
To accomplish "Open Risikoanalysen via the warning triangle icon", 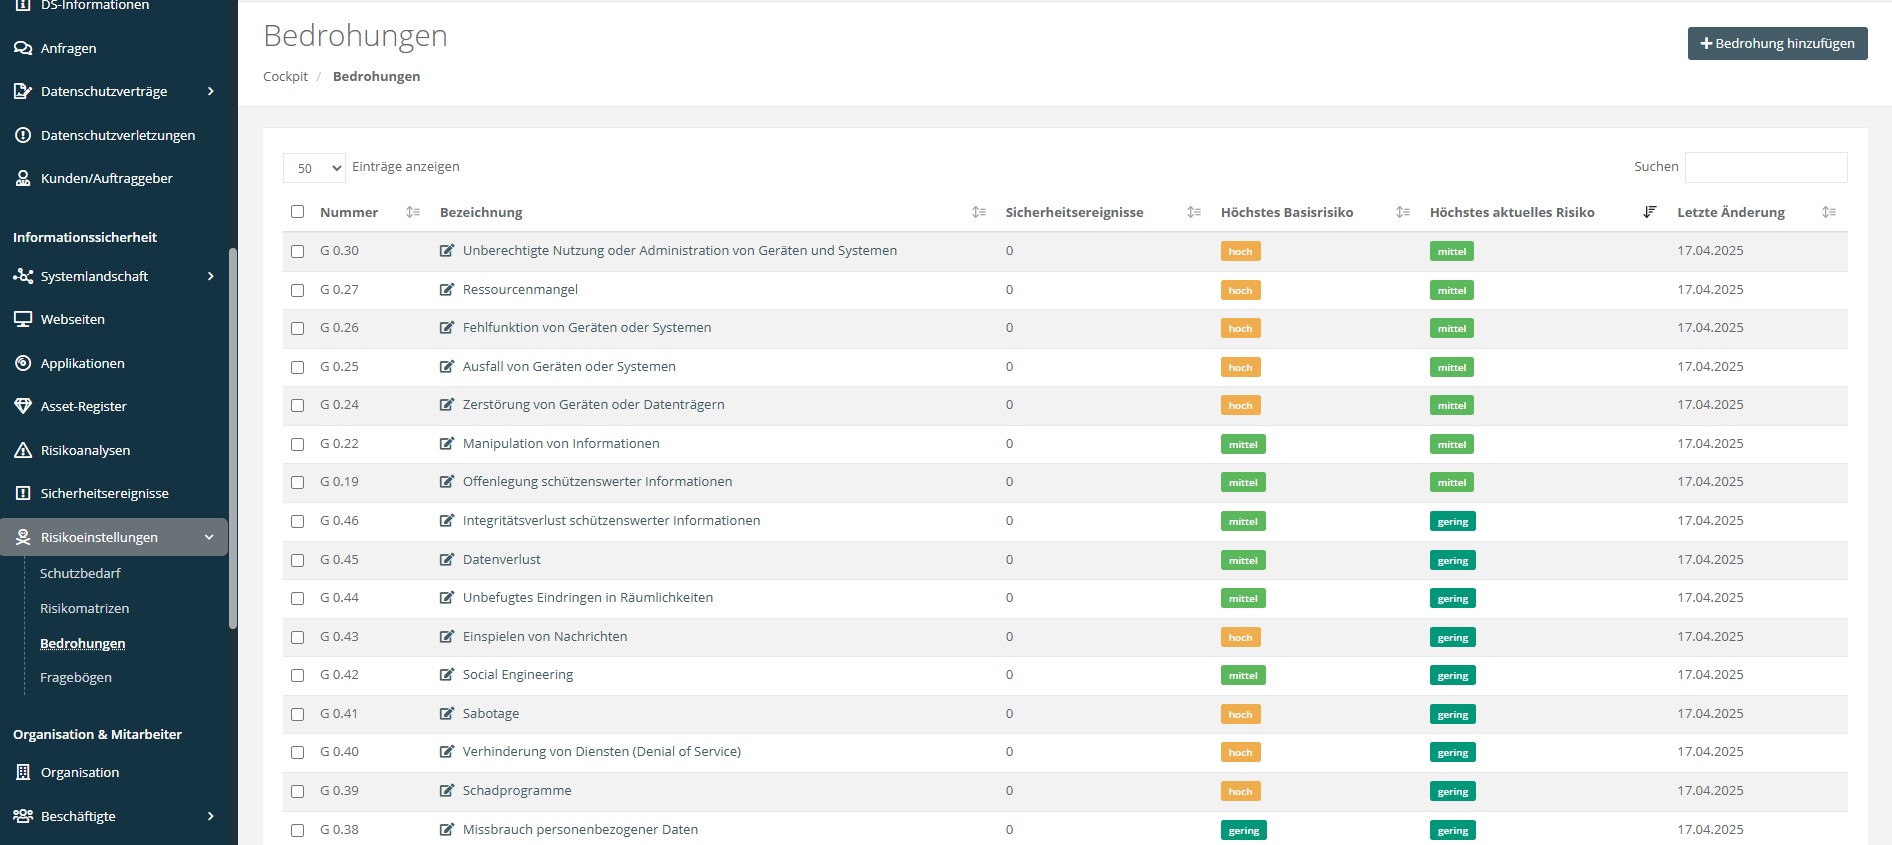I will point(23,450).
